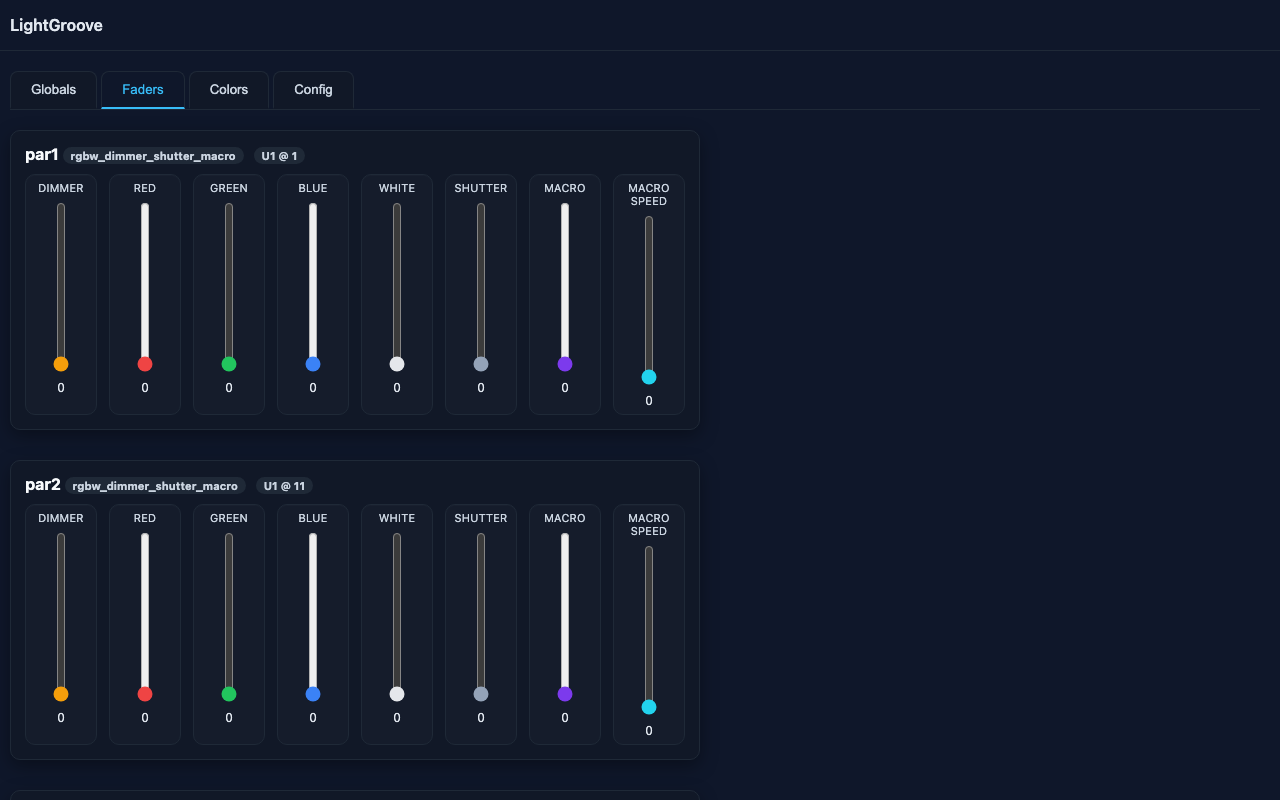
Task: Click the WHITE fader handle for par1
Action: (x=397, y=363)
